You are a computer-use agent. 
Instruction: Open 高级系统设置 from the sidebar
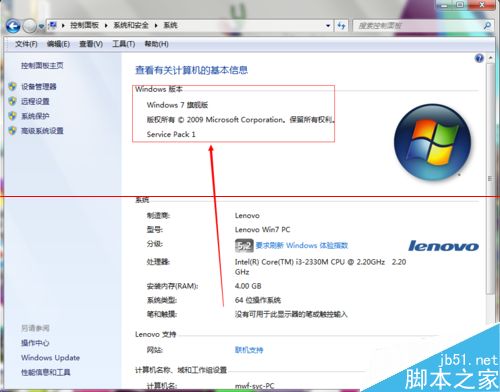(42, 131)
